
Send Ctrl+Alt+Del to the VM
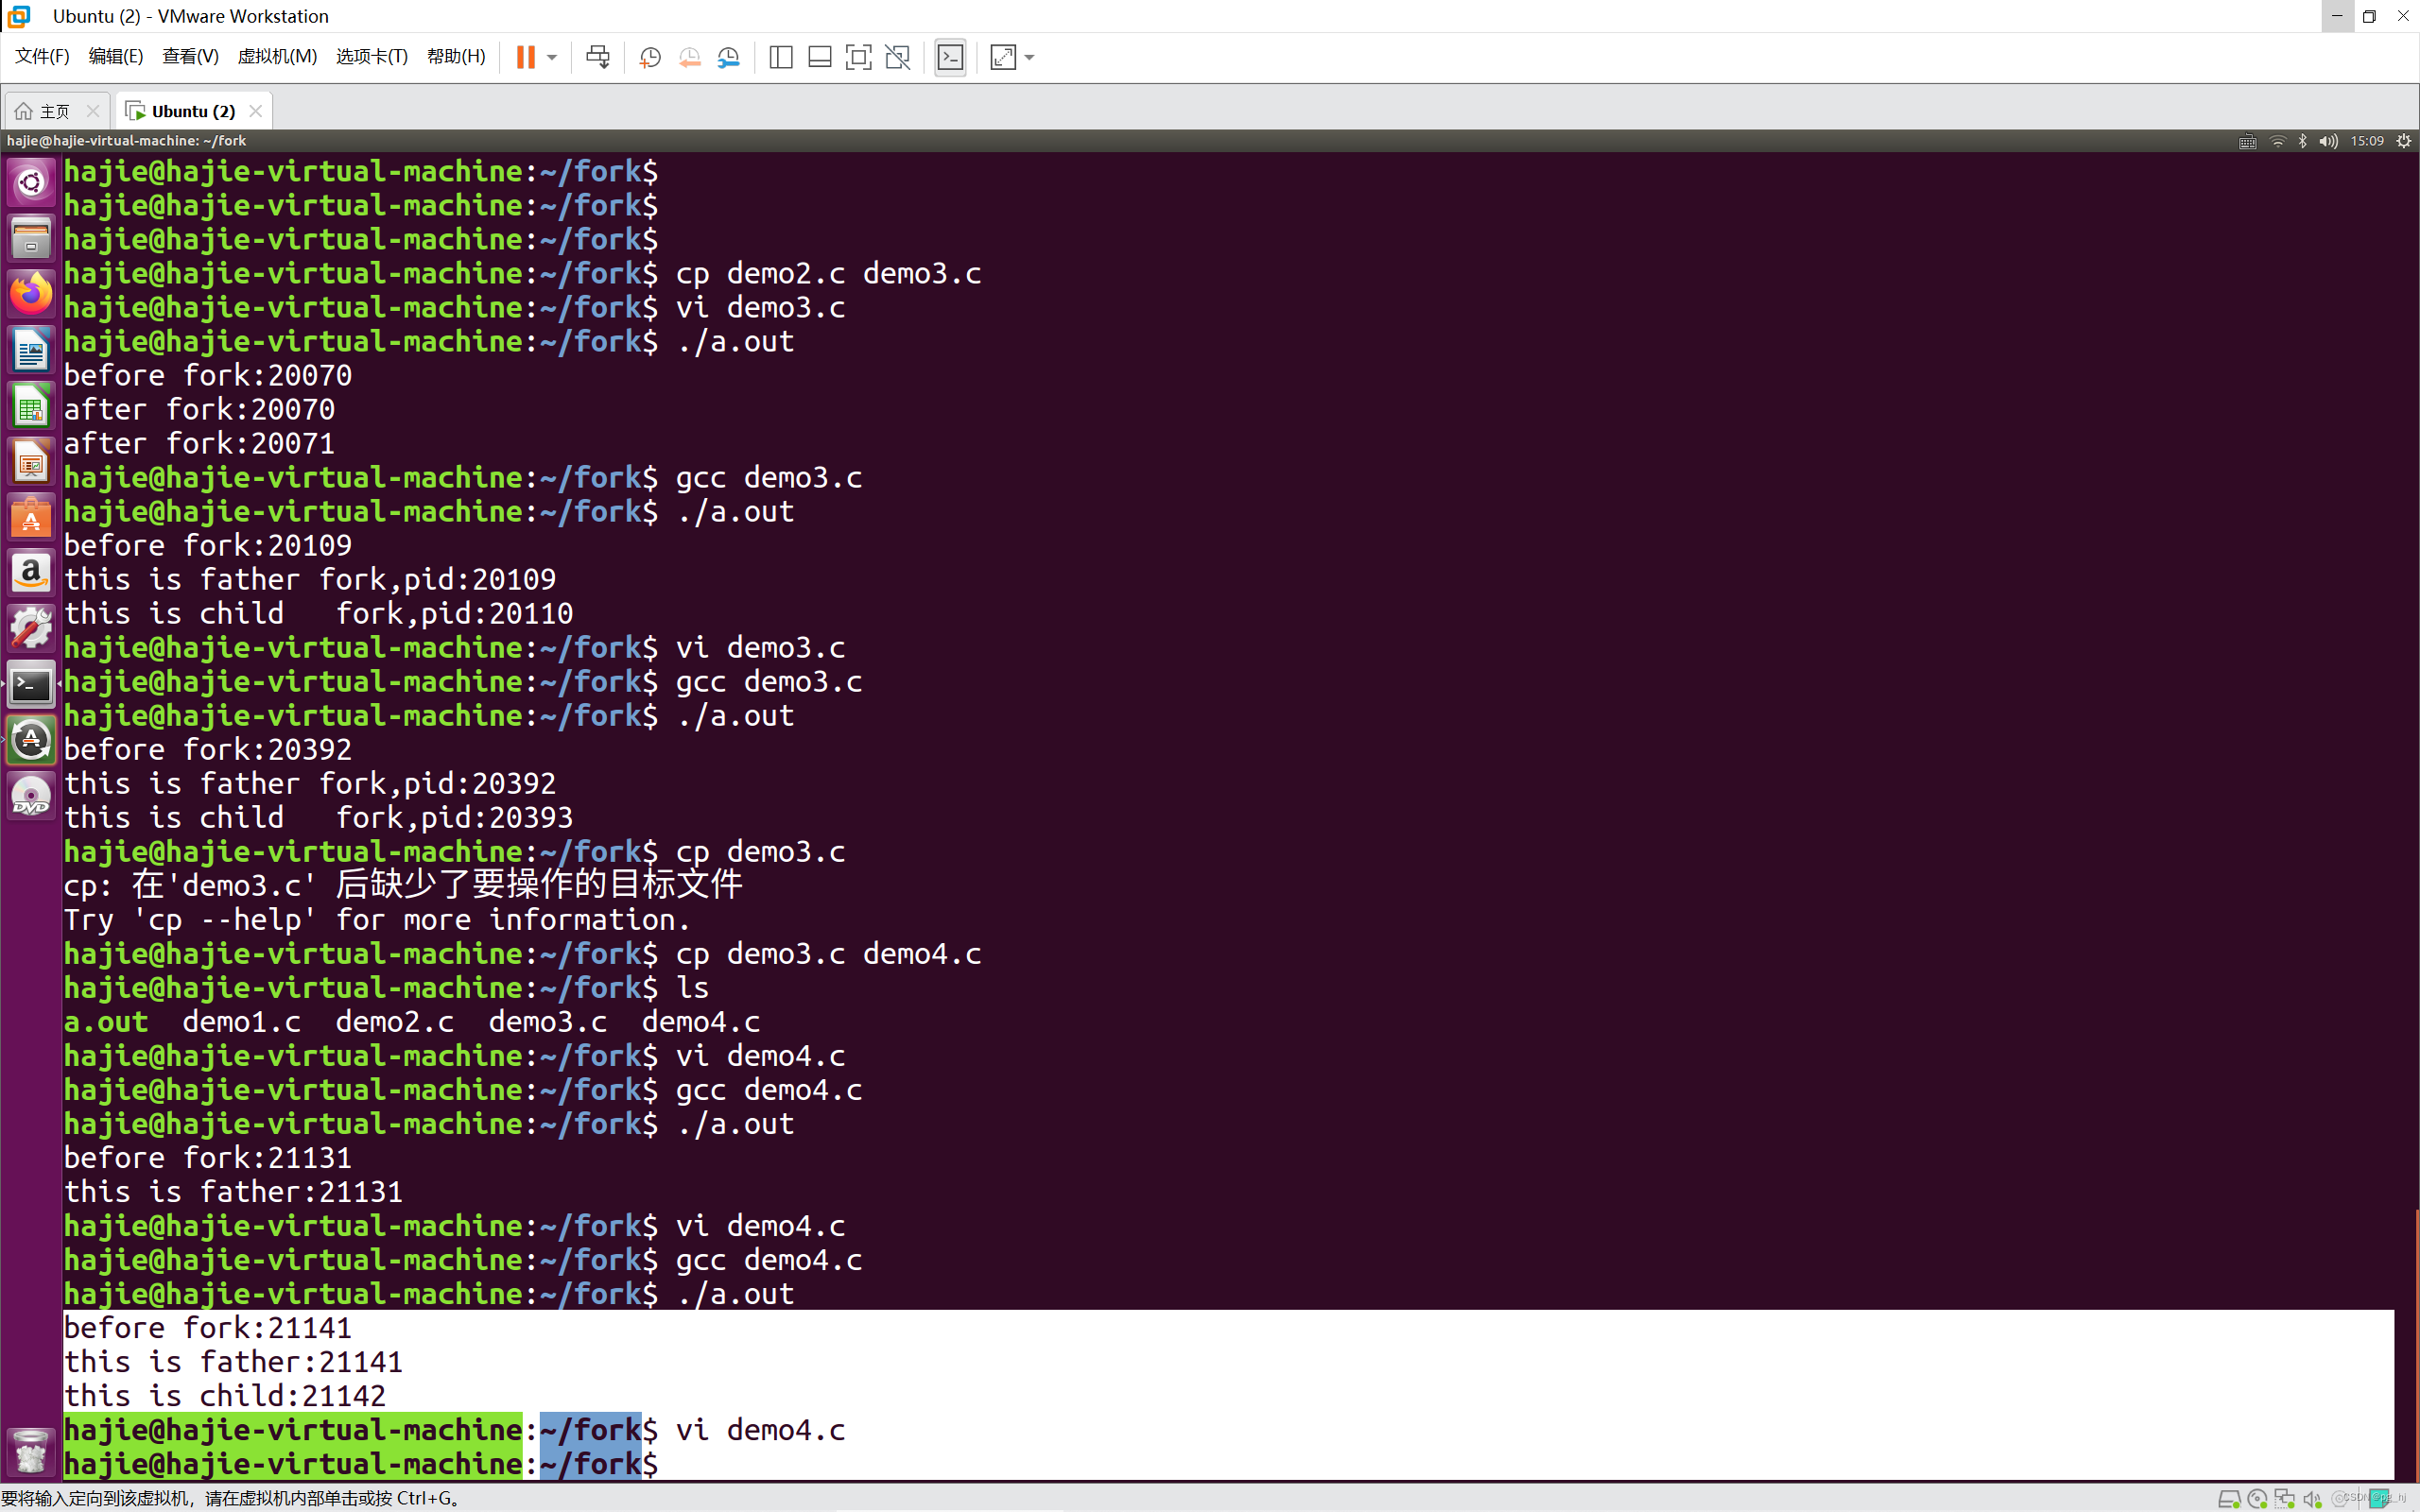pyautogui.click(x=597, y=57)
